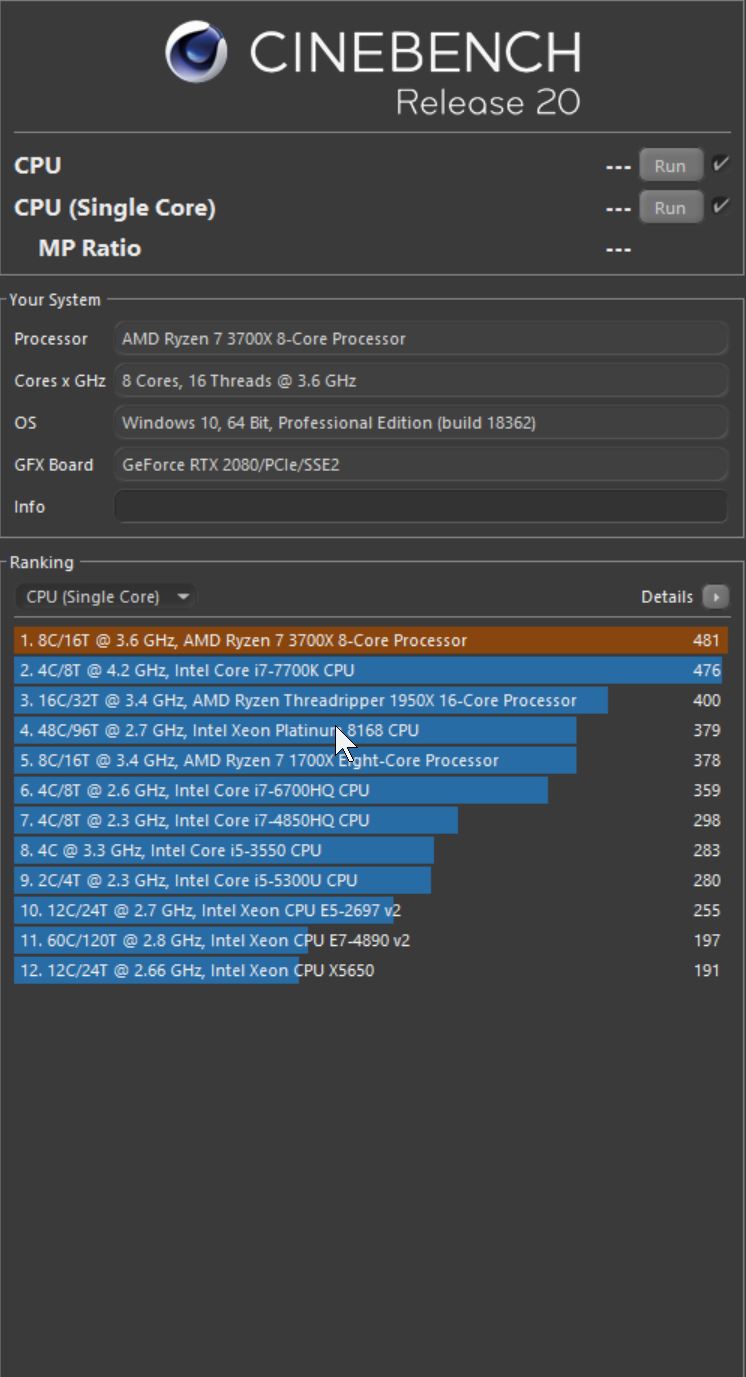Select ranking row 7 Core i7-4850HQ
Screen dimensions: 746x1377
click(x=371, y=820)
